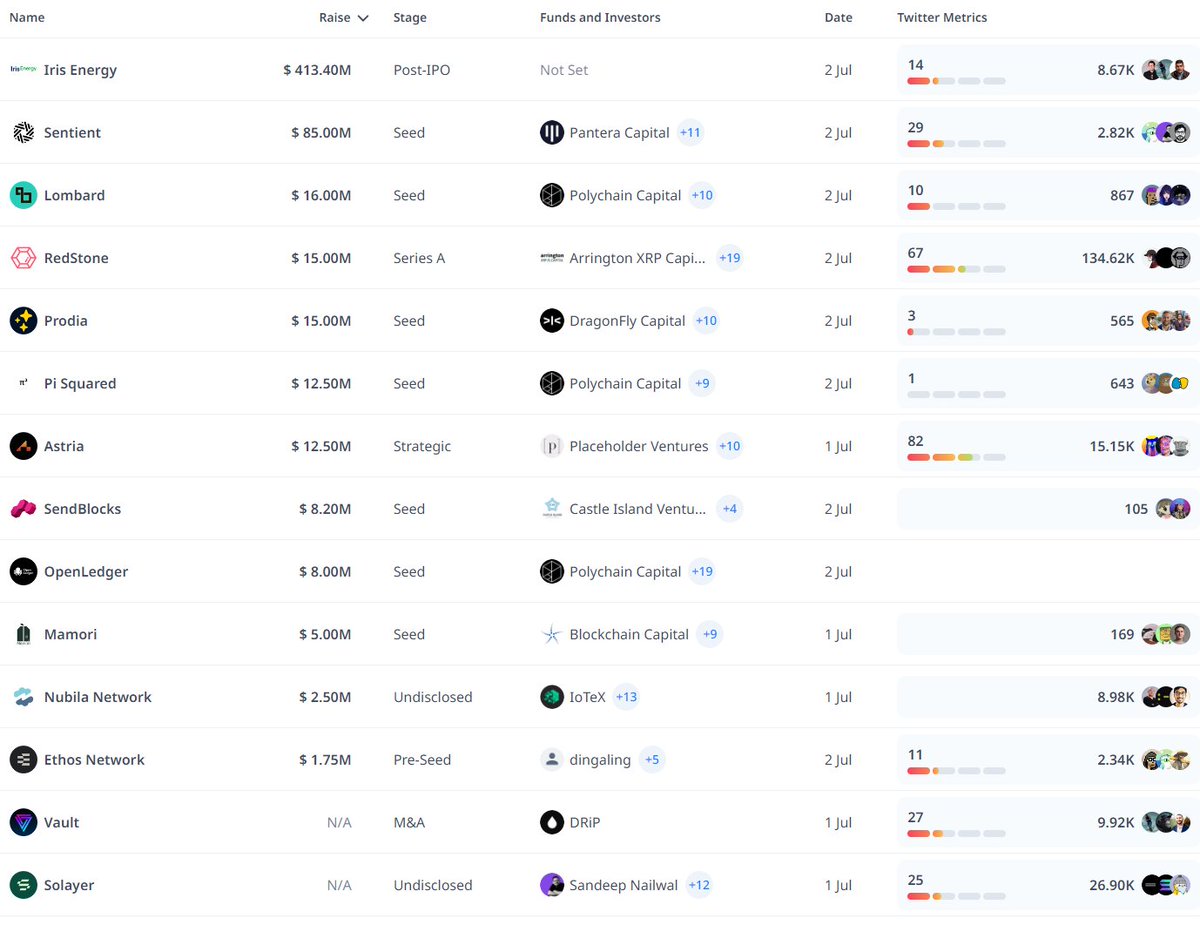This screenshot has width=1200, height=925.
Task: Click Astria's Twitter score bar of 82
Action: 956,458
